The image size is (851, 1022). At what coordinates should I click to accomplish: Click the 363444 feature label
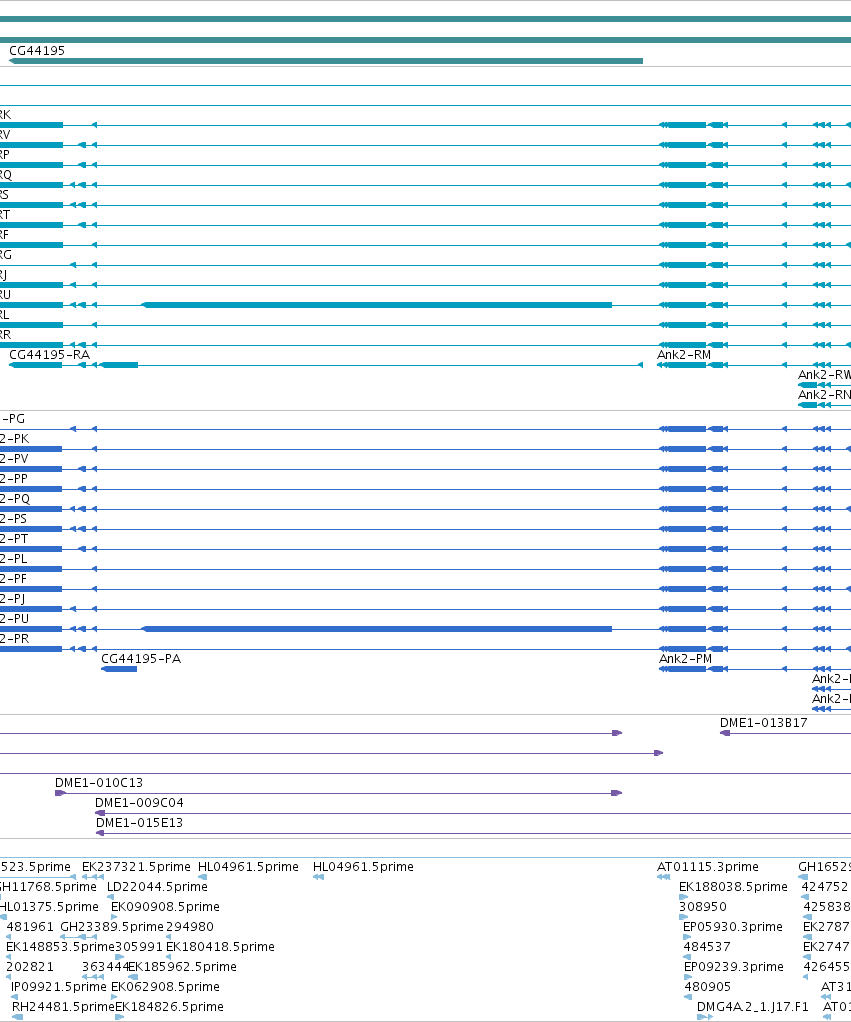(x=106, y=967)
